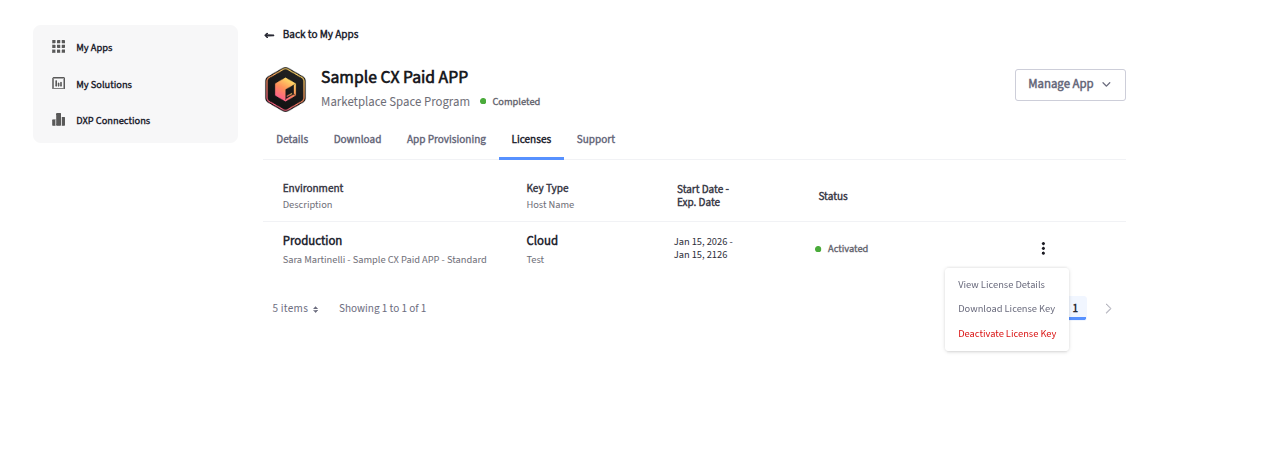Switch to the Details tab
The width and height of the screenshot is (1270, 459).
[292, 140]
